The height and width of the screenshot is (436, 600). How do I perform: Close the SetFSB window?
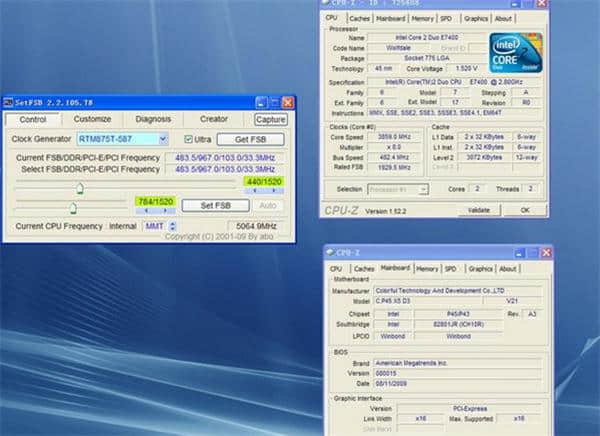point(287,102)
